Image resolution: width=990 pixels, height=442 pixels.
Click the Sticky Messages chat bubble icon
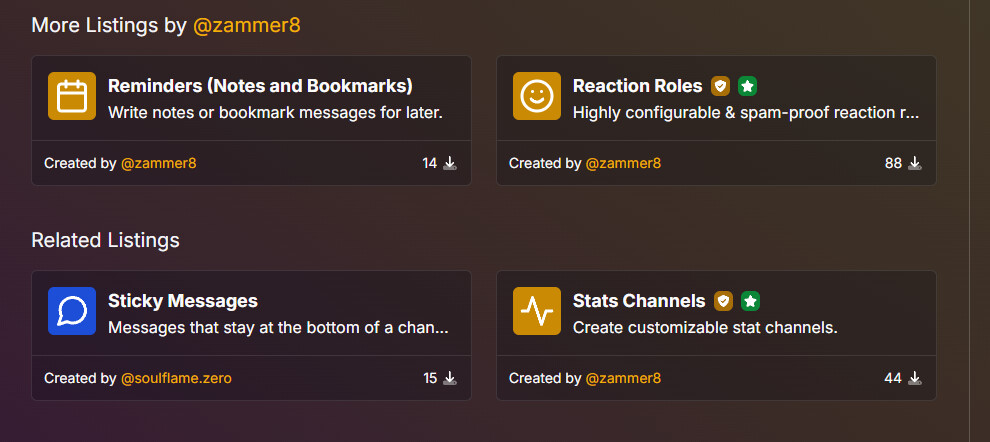point(72,311)
